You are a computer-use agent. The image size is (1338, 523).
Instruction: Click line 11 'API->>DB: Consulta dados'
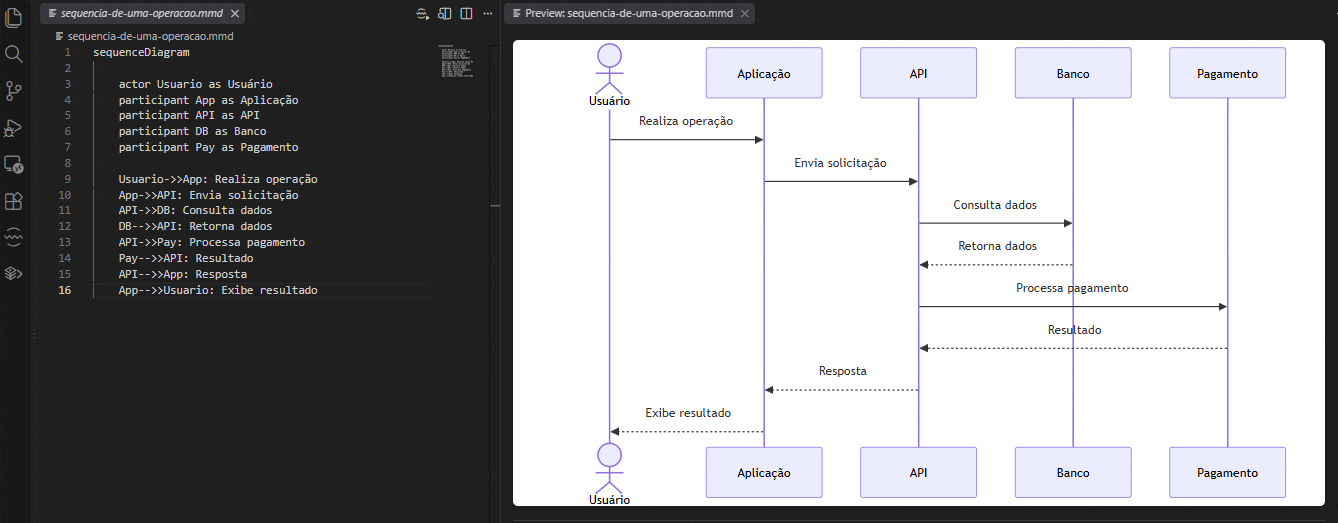[x=195, y=210]
